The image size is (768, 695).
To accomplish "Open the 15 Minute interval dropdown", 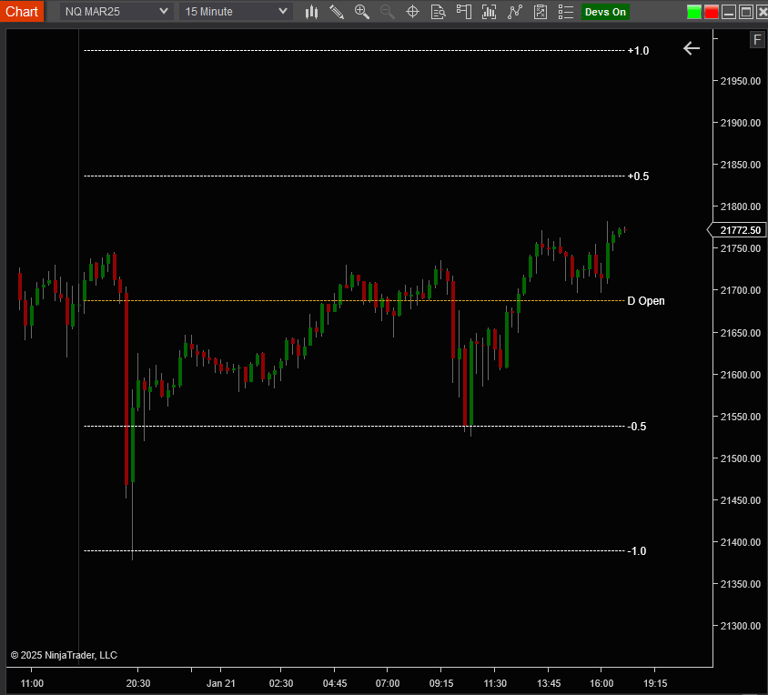I will click(x=236, y=12).
